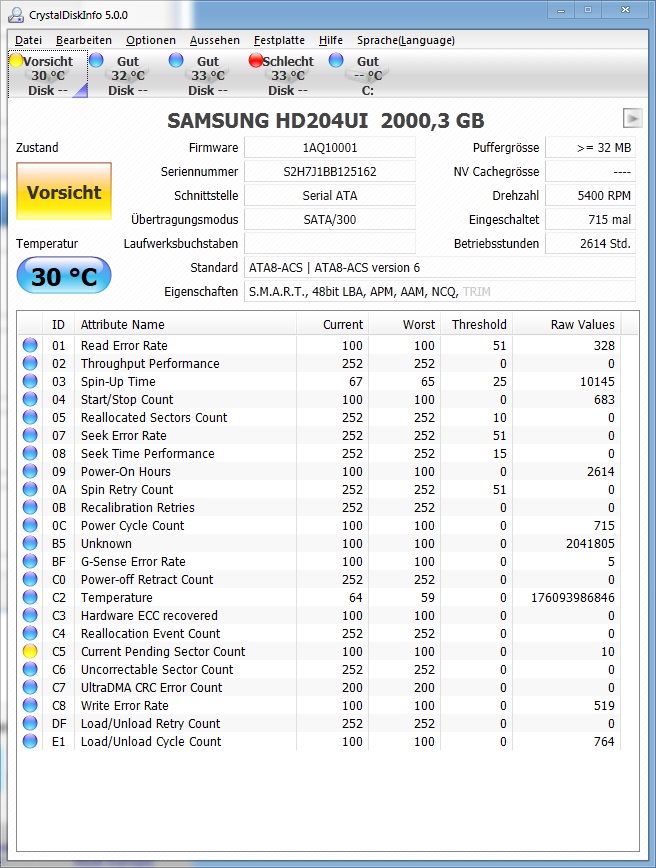Viewport: 656px width, 868px height.
Task: Click the status icon for Throughput Performance
Action: (x=30, y=363)
